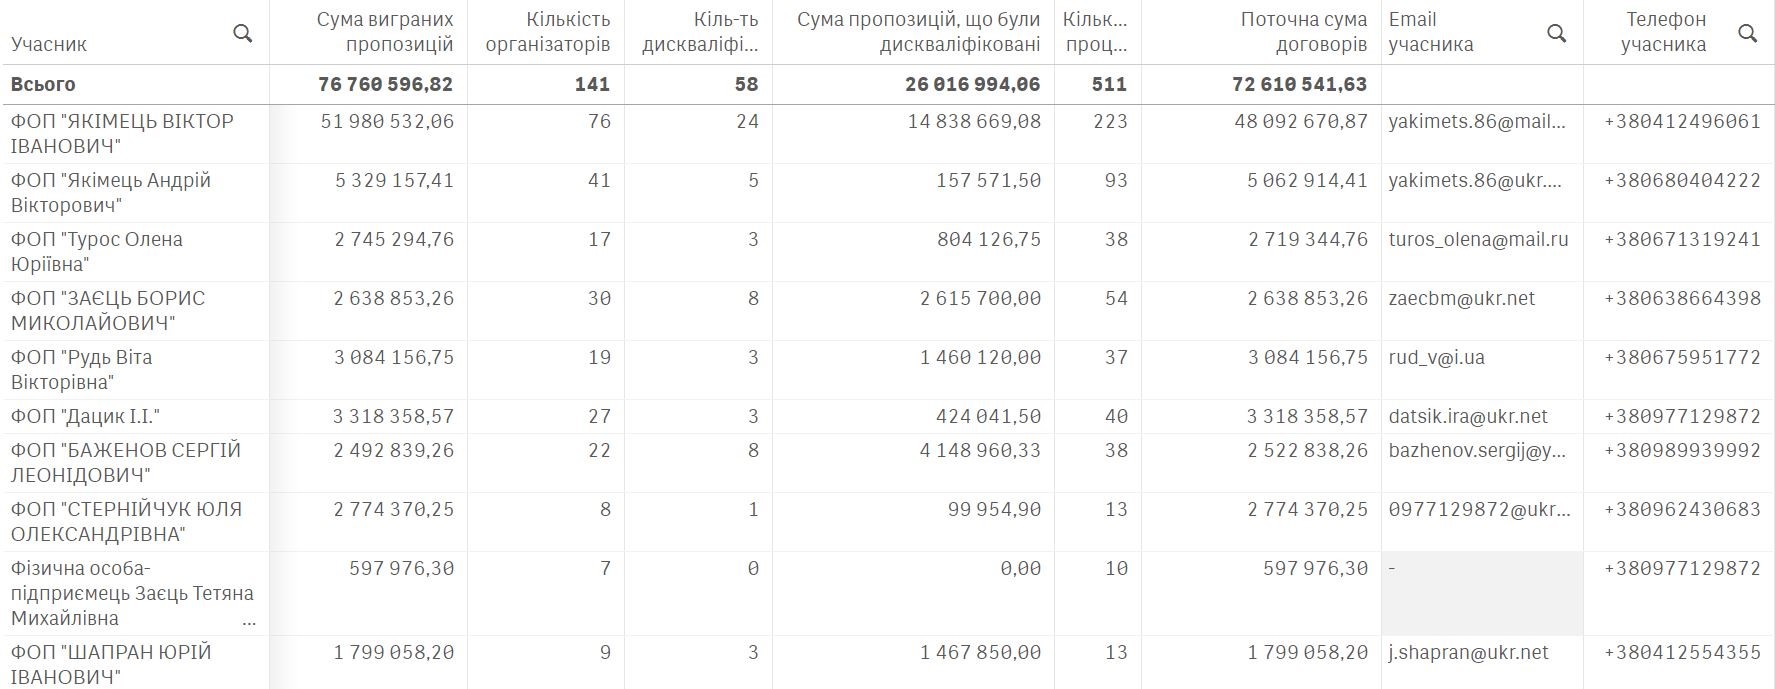The height and width of the screenshot is (689, 1775).
Task: Open search for the Телефон учасника column
Action: 1747,34
